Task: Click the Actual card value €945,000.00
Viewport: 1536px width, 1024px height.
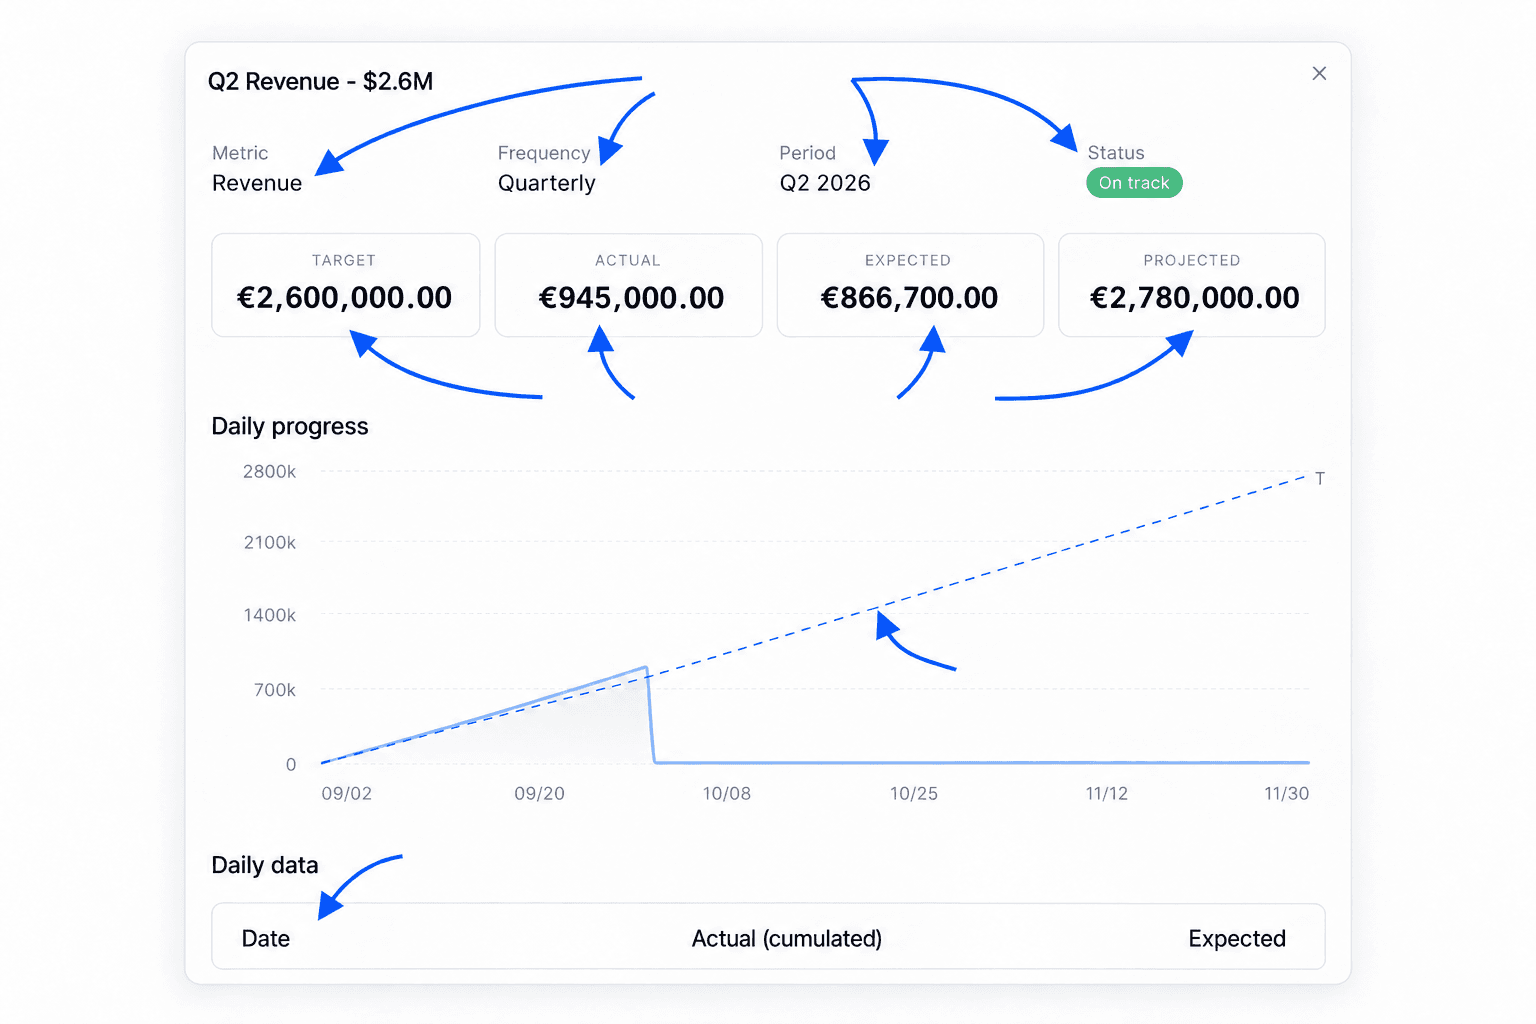Action: (631, 297)
